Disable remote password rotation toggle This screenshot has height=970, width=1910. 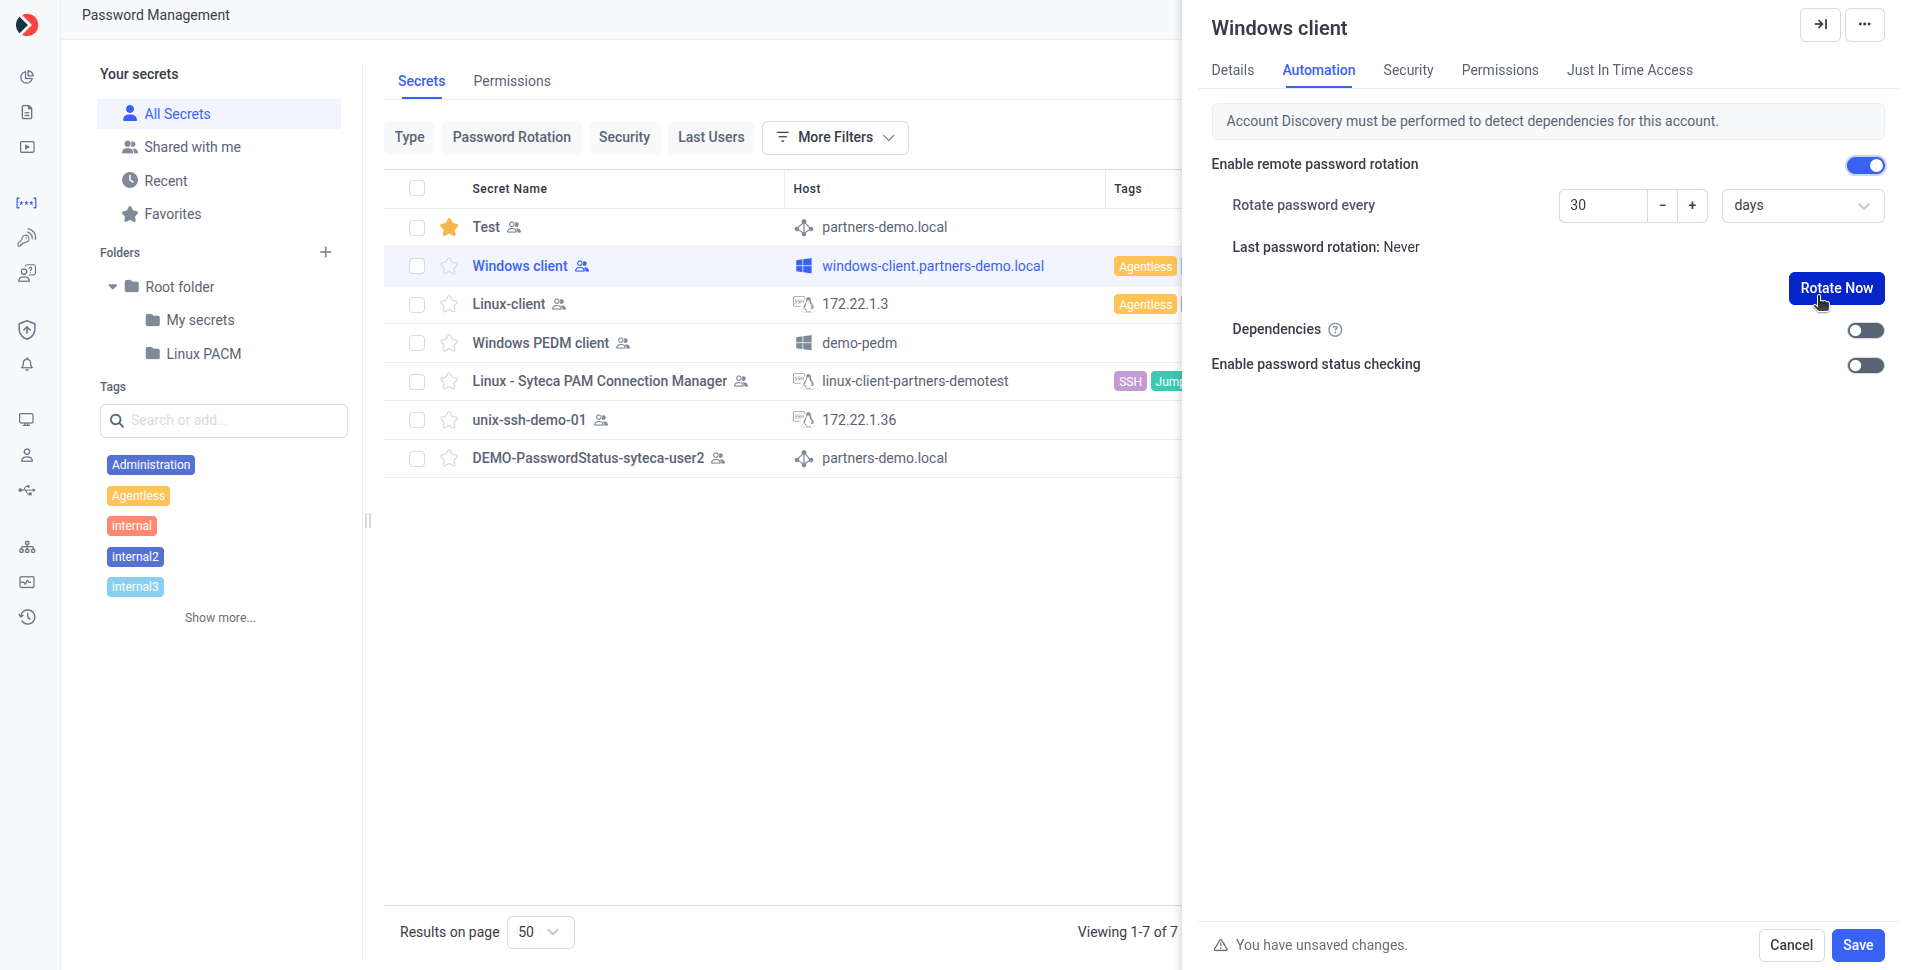1865,165
